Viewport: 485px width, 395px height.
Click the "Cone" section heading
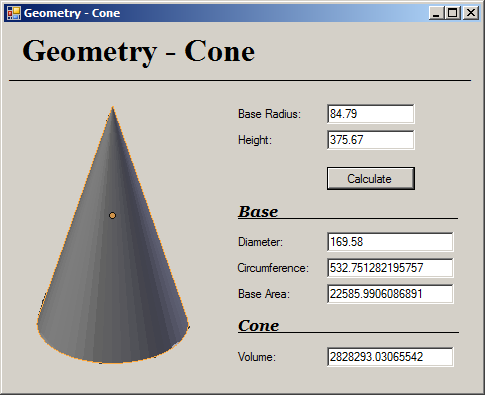[x=258, y=326]
